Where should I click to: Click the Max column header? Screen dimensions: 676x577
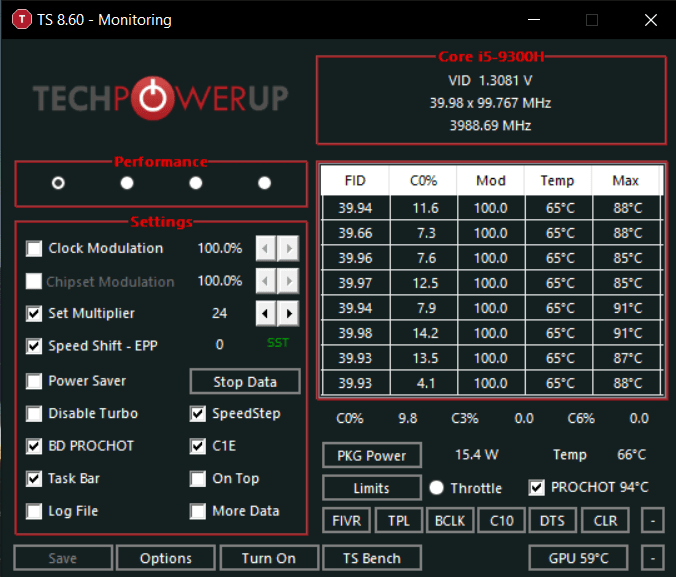tap(626, 180)
